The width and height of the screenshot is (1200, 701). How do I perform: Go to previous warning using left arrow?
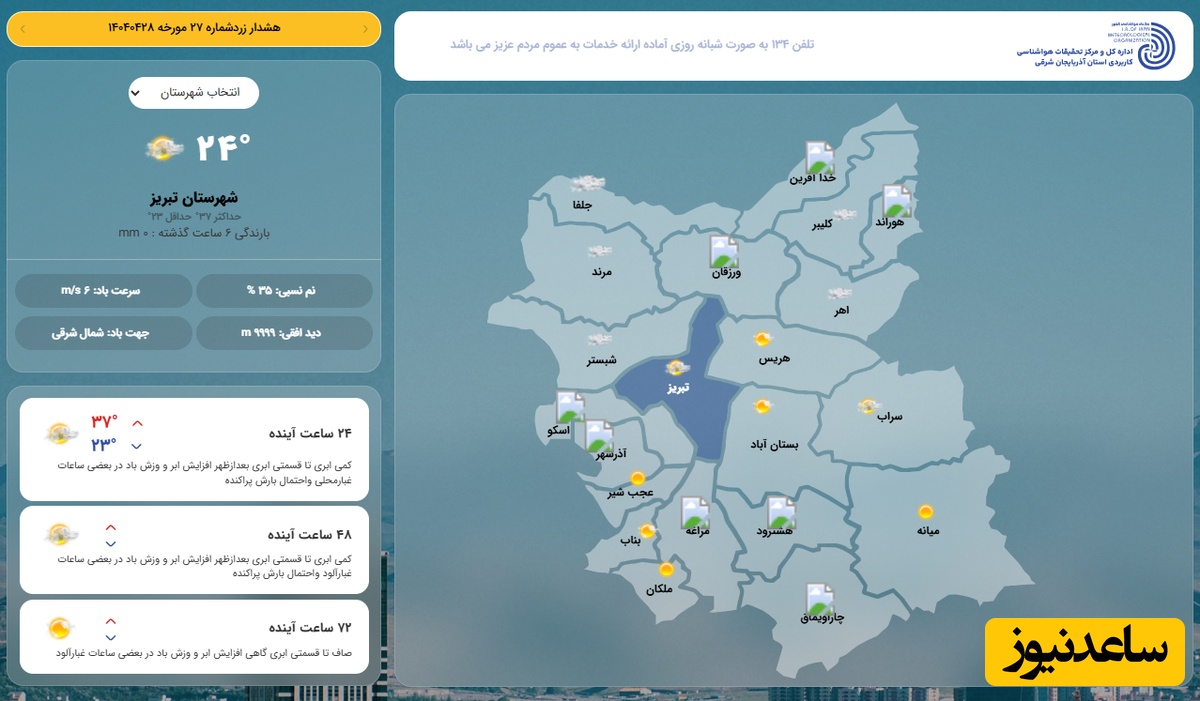pos(23,29)
